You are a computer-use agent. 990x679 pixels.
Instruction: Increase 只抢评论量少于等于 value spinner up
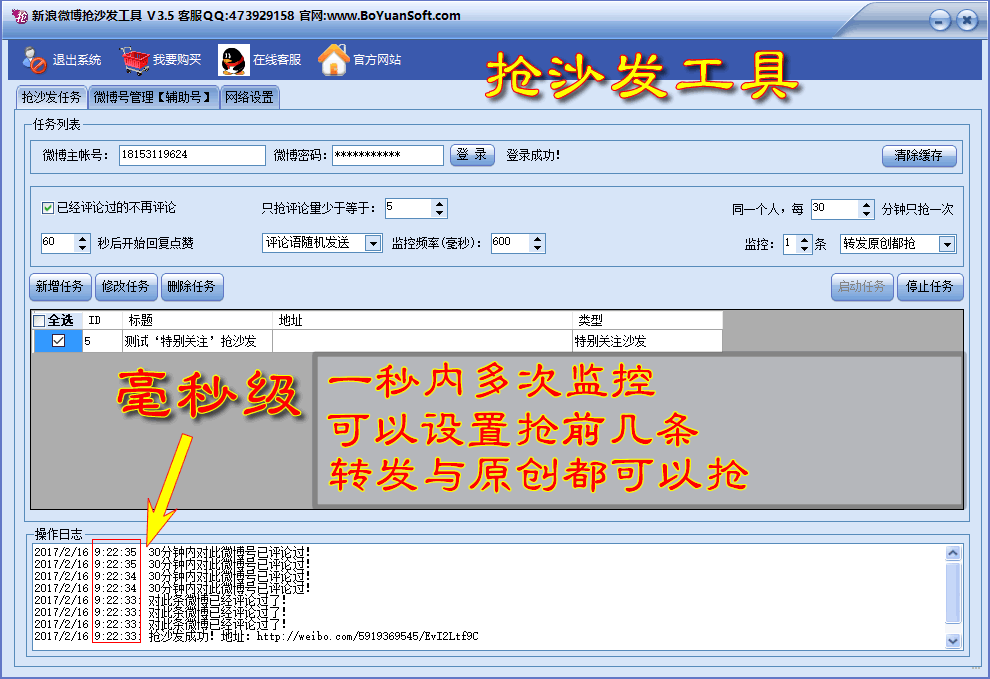coord(439,204)
